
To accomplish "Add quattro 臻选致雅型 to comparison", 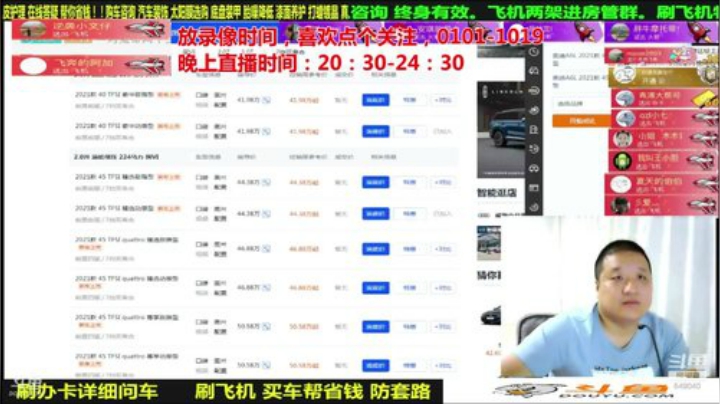I will click(443, 249).
